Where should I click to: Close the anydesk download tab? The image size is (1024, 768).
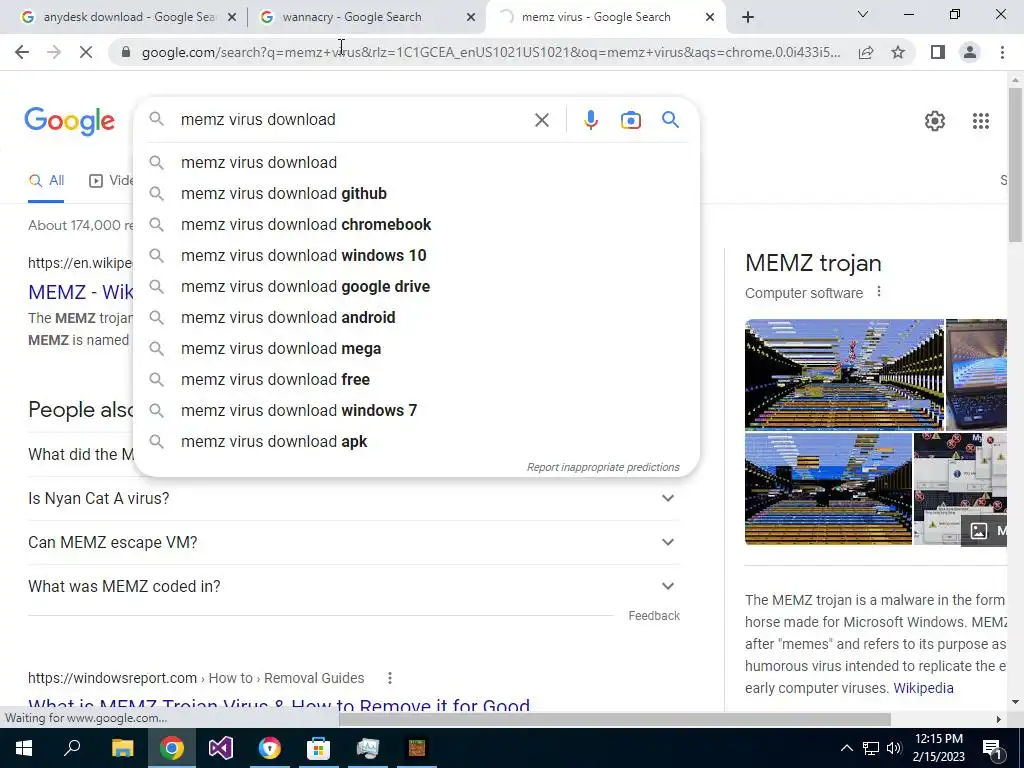tap(231, 17)
